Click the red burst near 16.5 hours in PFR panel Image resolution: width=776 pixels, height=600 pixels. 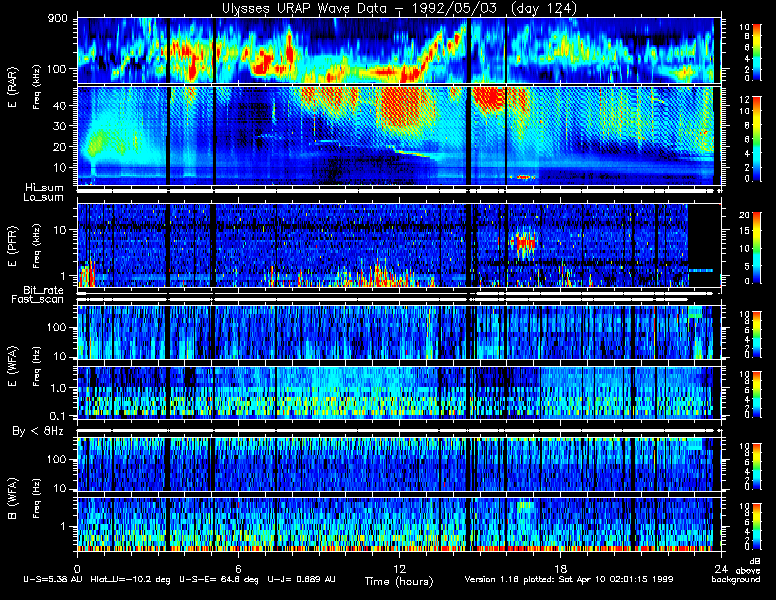pyautogui.click(x=524, y=243)
